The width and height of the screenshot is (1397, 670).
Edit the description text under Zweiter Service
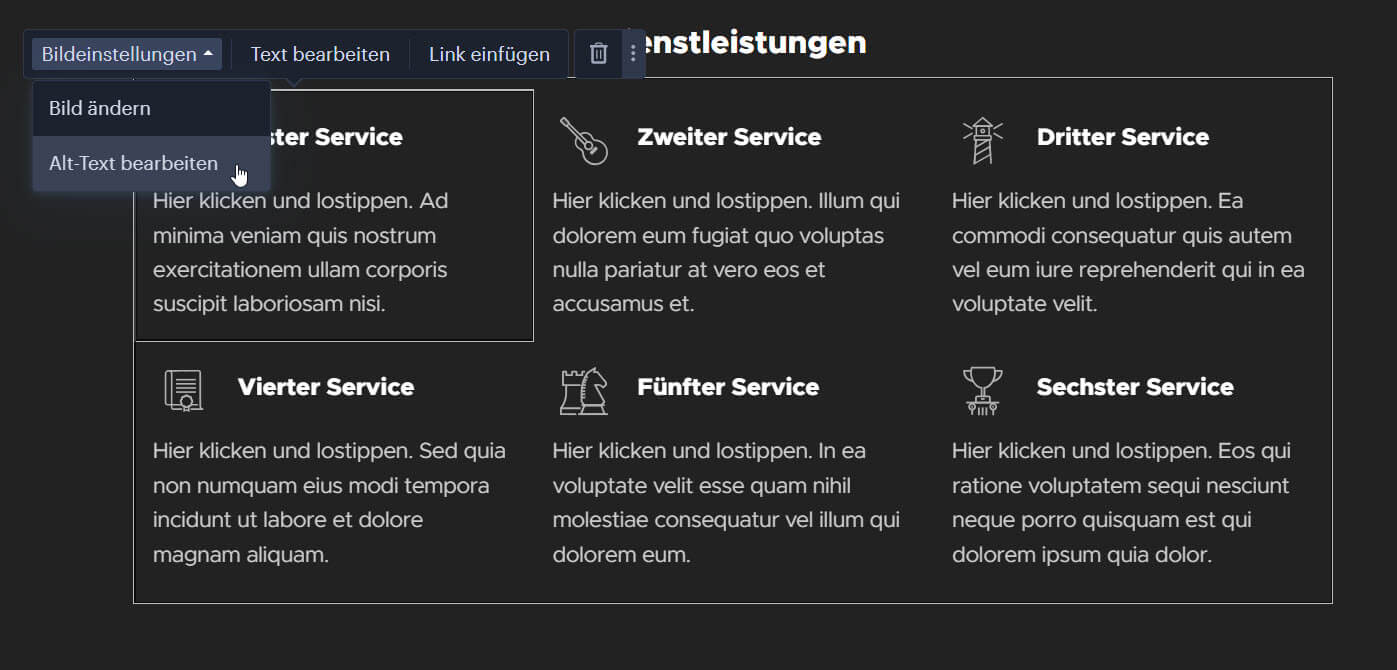pos(727,252)
